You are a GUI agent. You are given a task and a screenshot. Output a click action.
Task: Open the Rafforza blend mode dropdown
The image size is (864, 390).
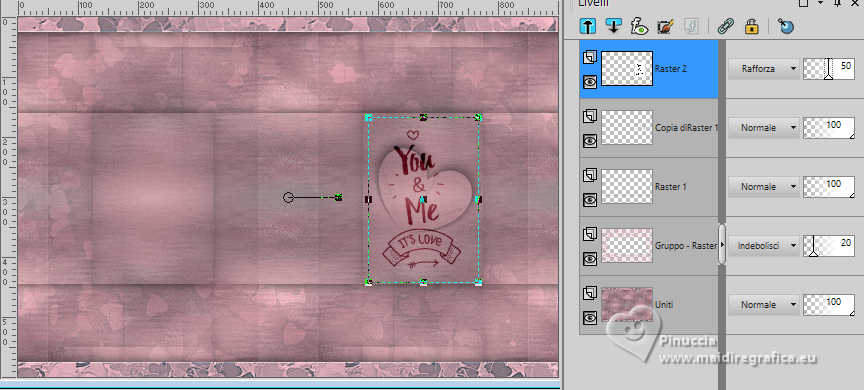pyautogui.click(x=764, y=69)
